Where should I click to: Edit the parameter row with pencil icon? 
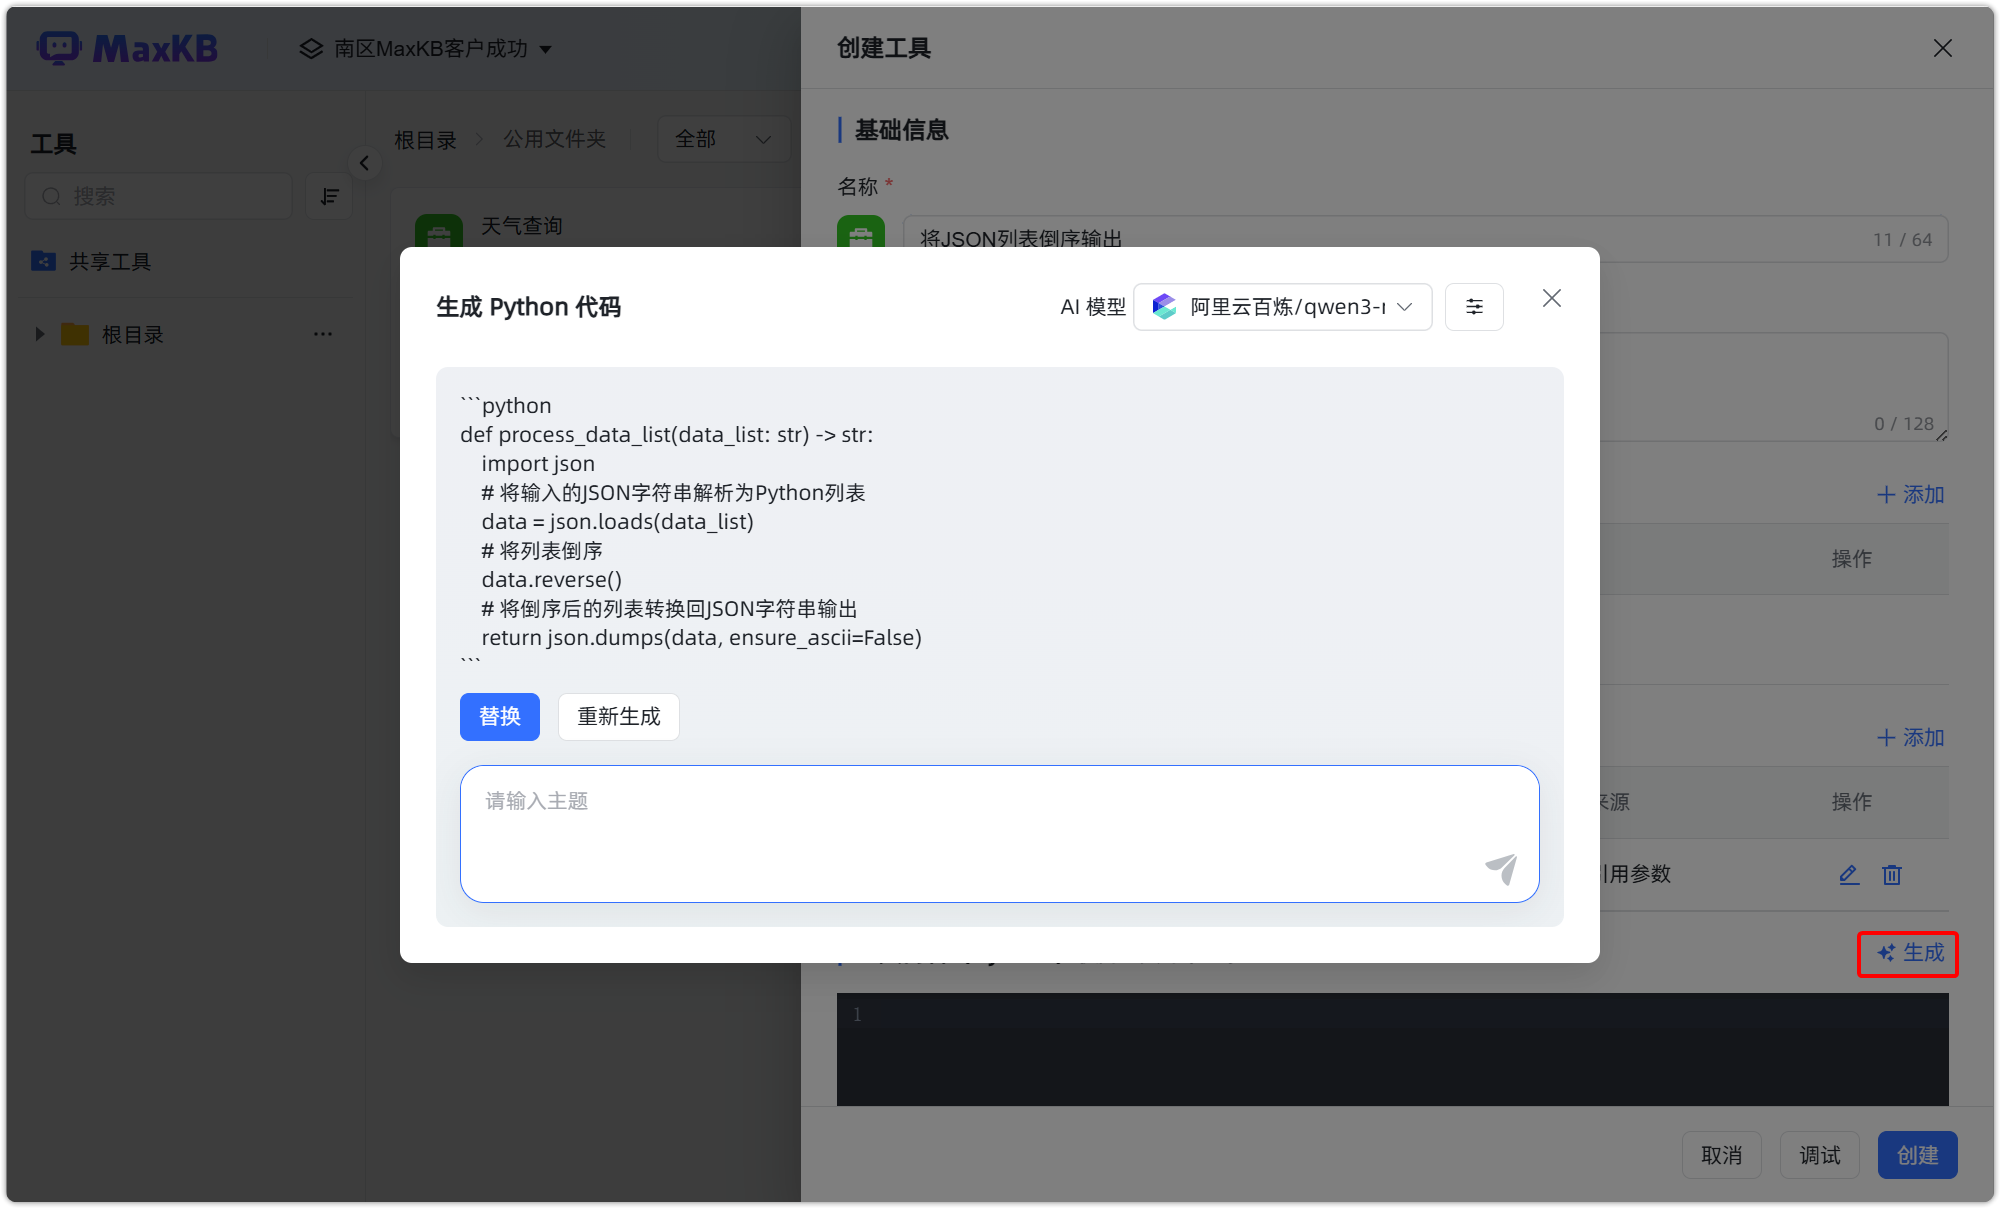click(1848, 875)
